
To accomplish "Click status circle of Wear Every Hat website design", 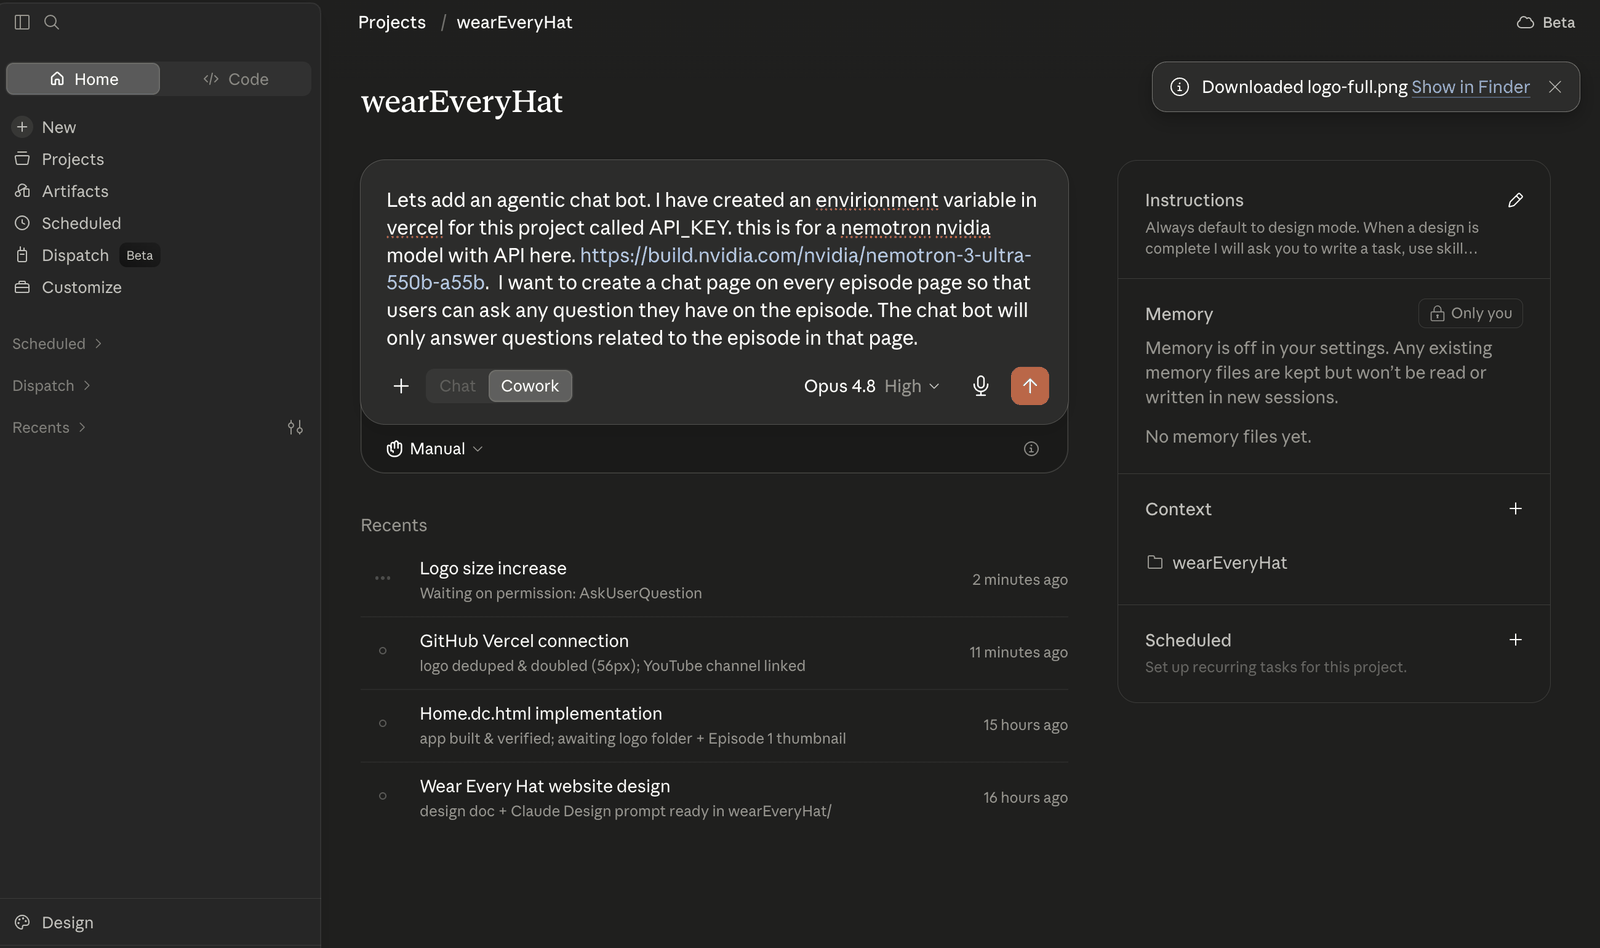I will (383, 796).
